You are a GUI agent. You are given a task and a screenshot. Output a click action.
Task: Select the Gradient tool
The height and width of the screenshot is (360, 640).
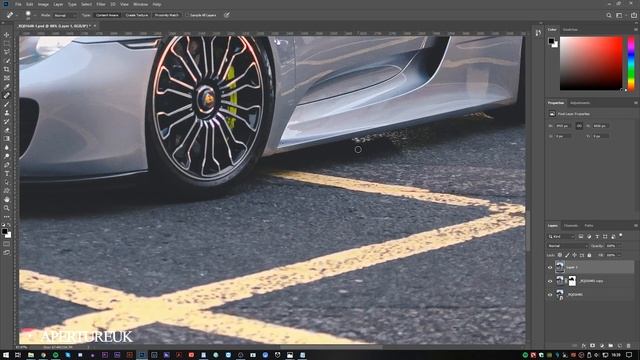coord(7,139)
